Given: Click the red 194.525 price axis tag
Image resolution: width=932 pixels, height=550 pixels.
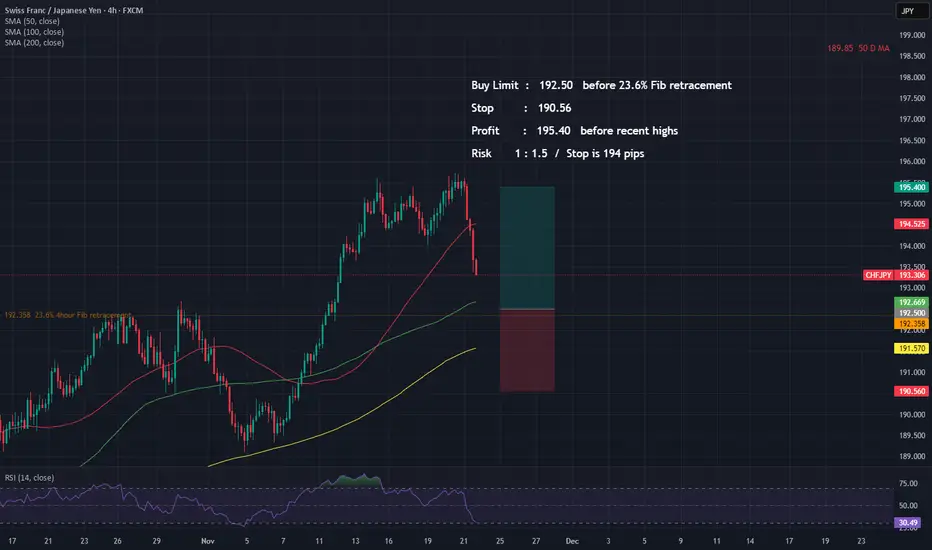Looking at the screenshot, I should click(911, 224).
